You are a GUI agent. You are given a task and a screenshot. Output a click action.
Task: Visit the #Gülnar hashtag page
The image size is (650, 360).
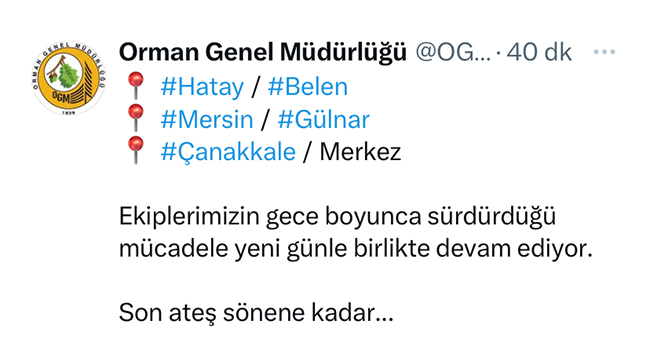coord(323,119)
